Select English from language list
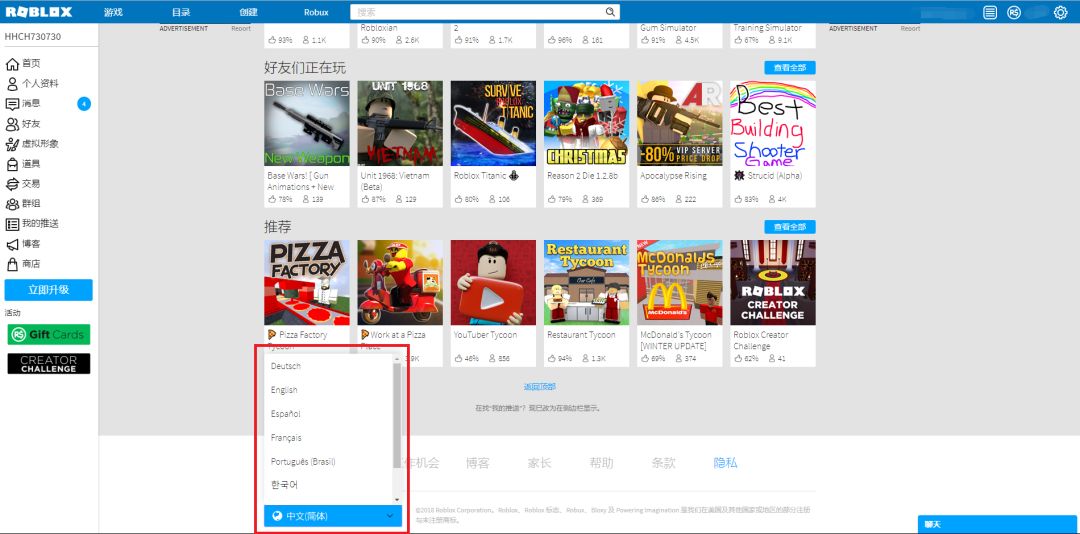Image resolution: width=1080 pixels, height=534 pixels. pos(284,390)
